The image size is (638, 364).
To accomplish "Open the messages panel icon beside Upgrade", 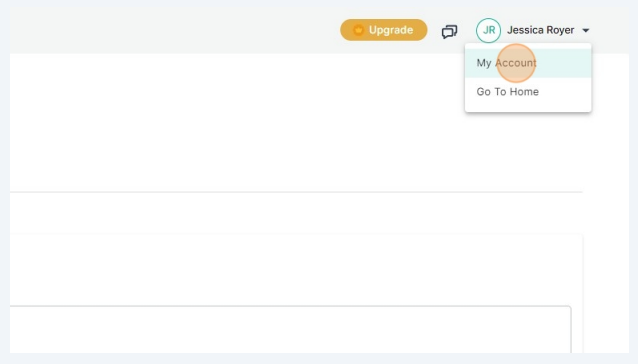I will [x=450, y=31].
